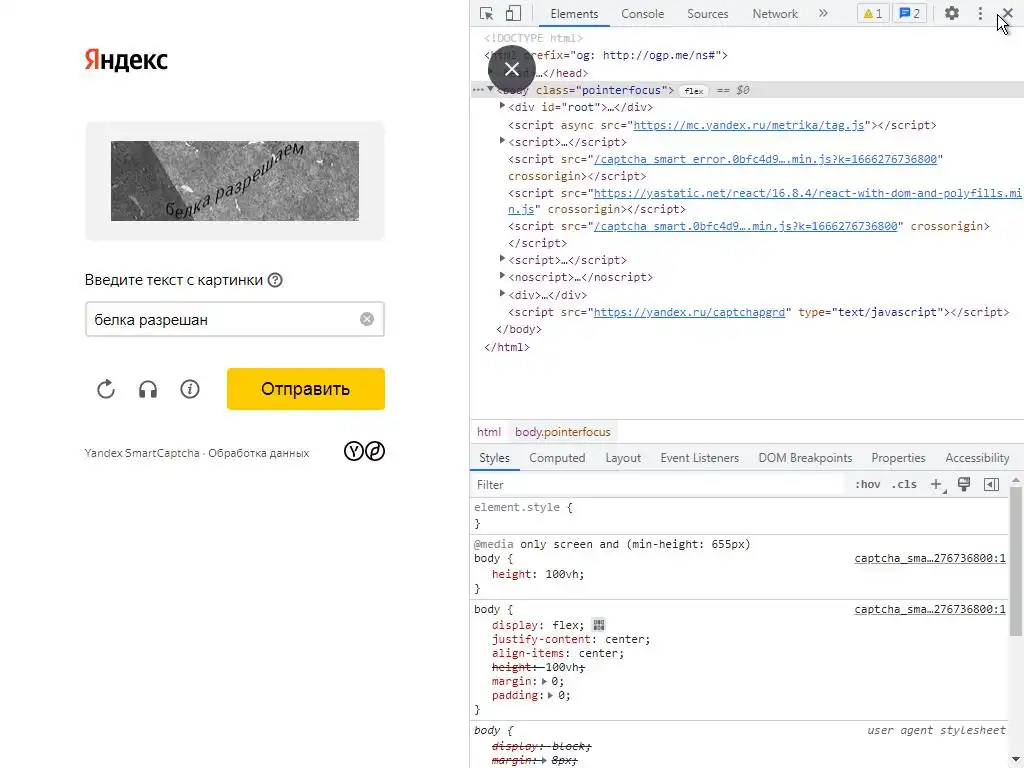
Task: Click the Yandex logo
Action: click(126, 60)
